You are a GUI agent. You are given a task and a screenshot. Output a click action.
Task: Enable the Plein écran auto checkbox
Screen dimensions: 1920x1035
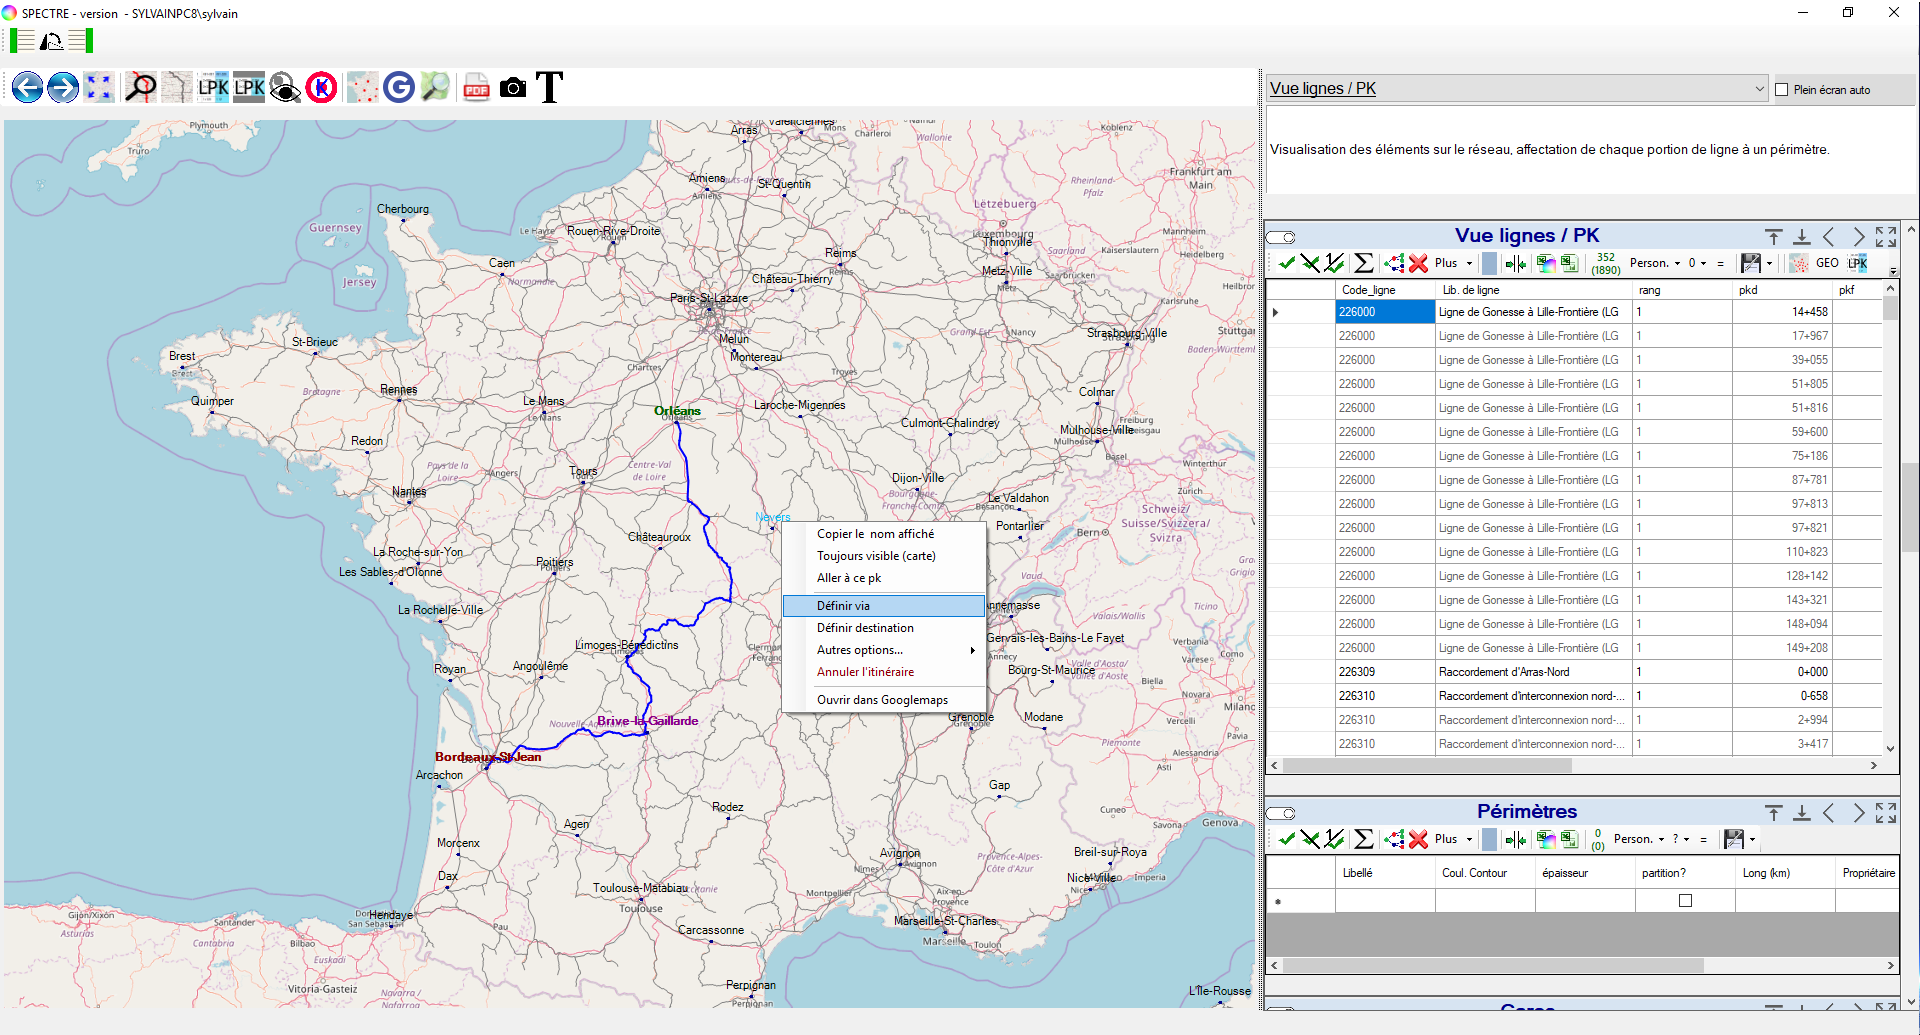point(1781,90)
